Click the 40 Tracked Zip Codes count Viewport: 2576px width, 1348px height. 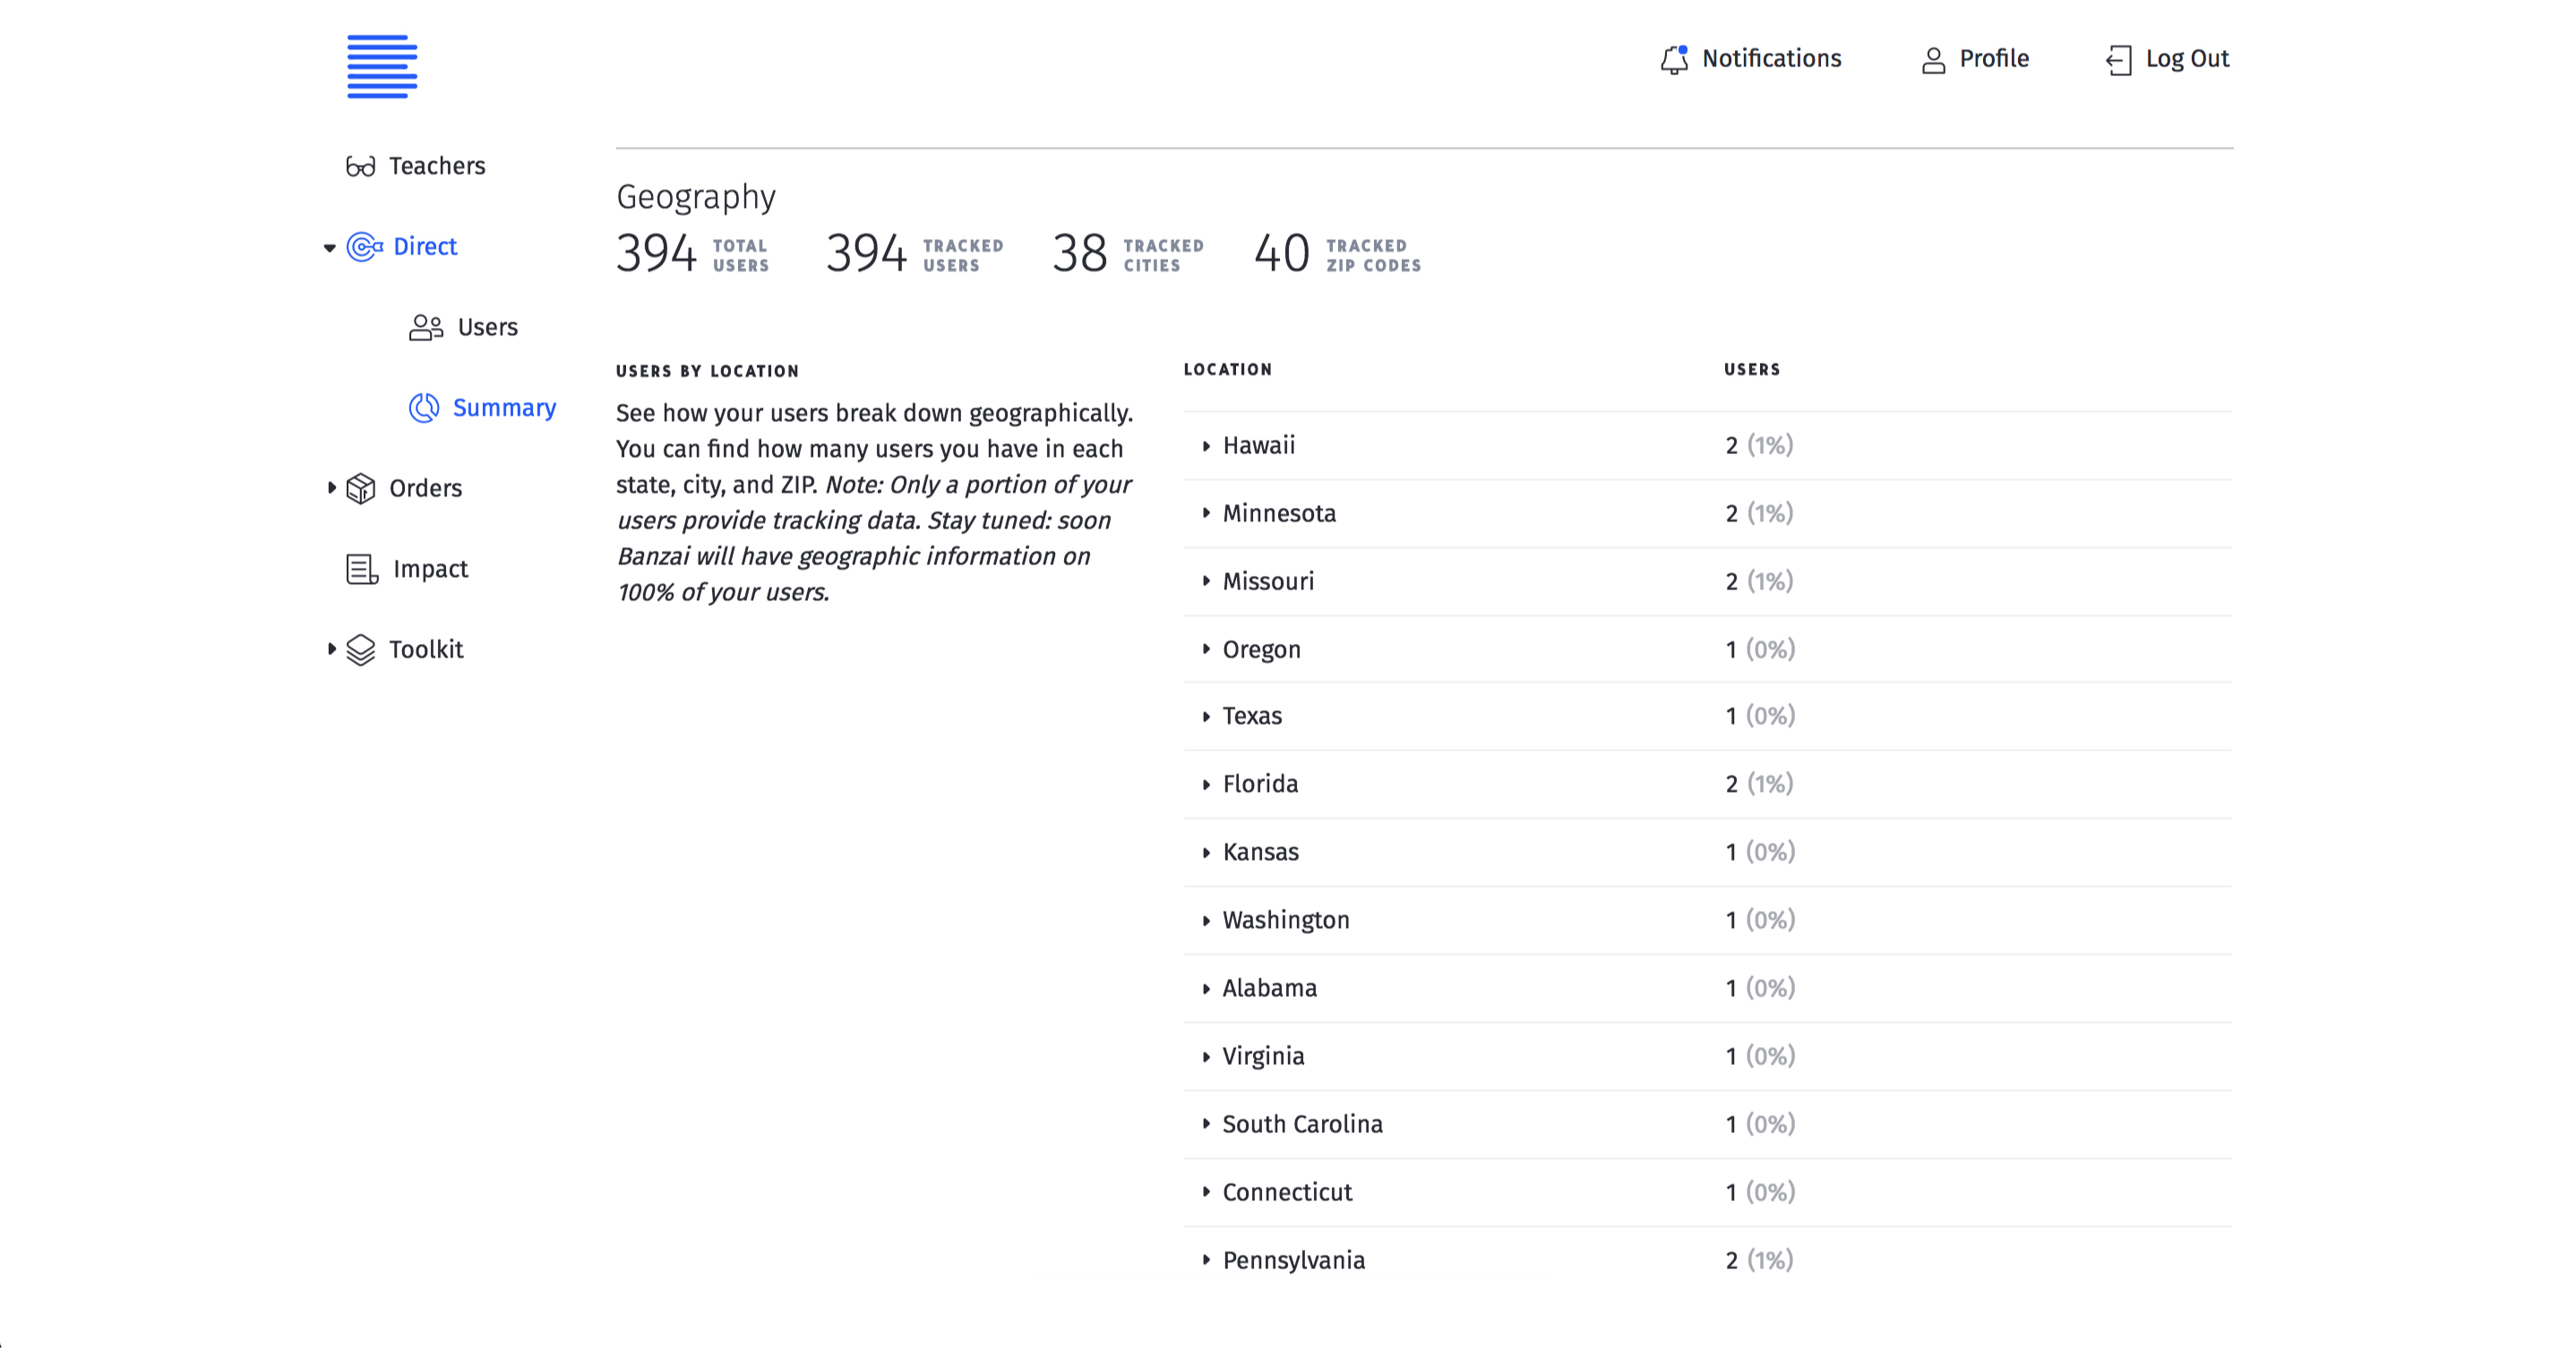(x=1282, y=253)
